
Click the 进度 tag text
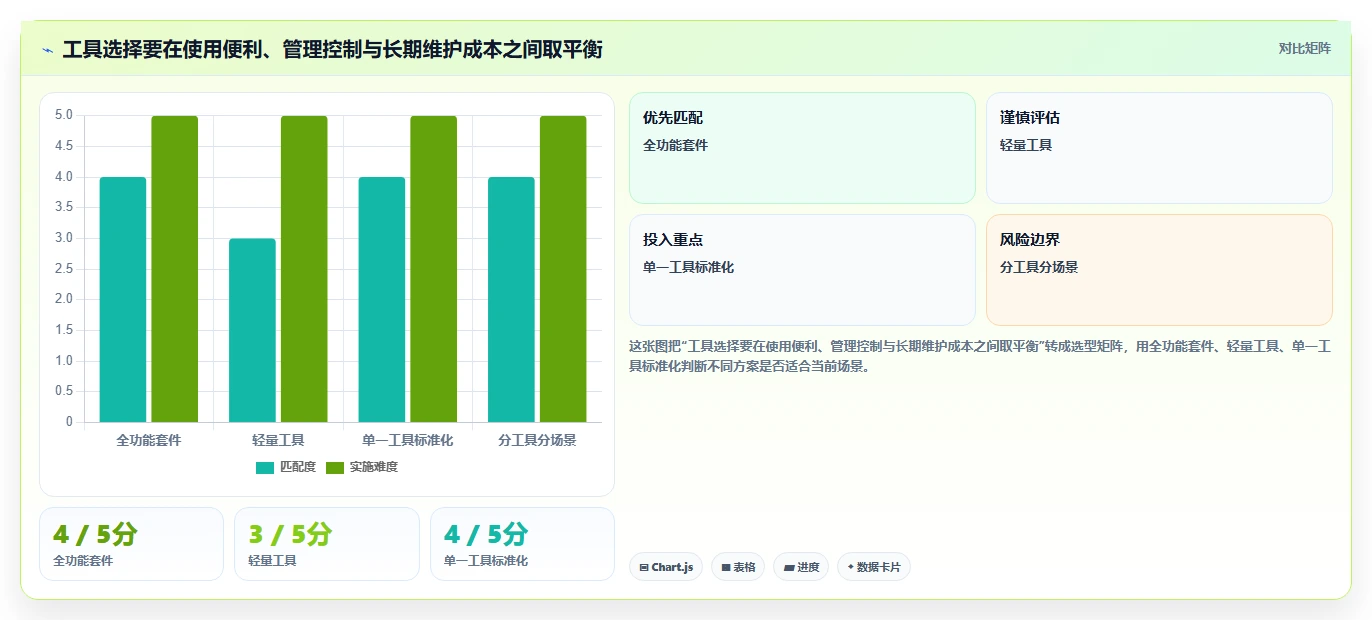(x=809, y=568)
